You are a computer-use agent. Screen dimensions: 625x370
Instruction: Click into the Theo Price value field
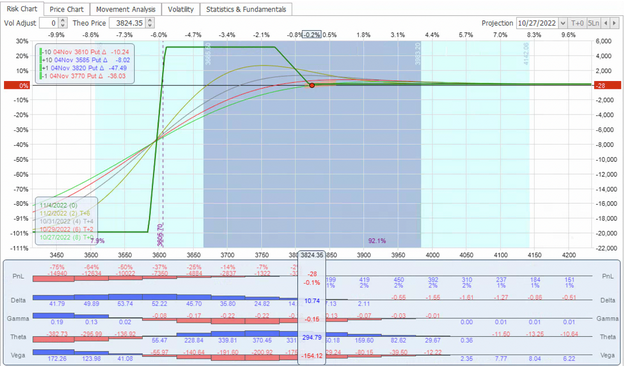tap(128, 23)
